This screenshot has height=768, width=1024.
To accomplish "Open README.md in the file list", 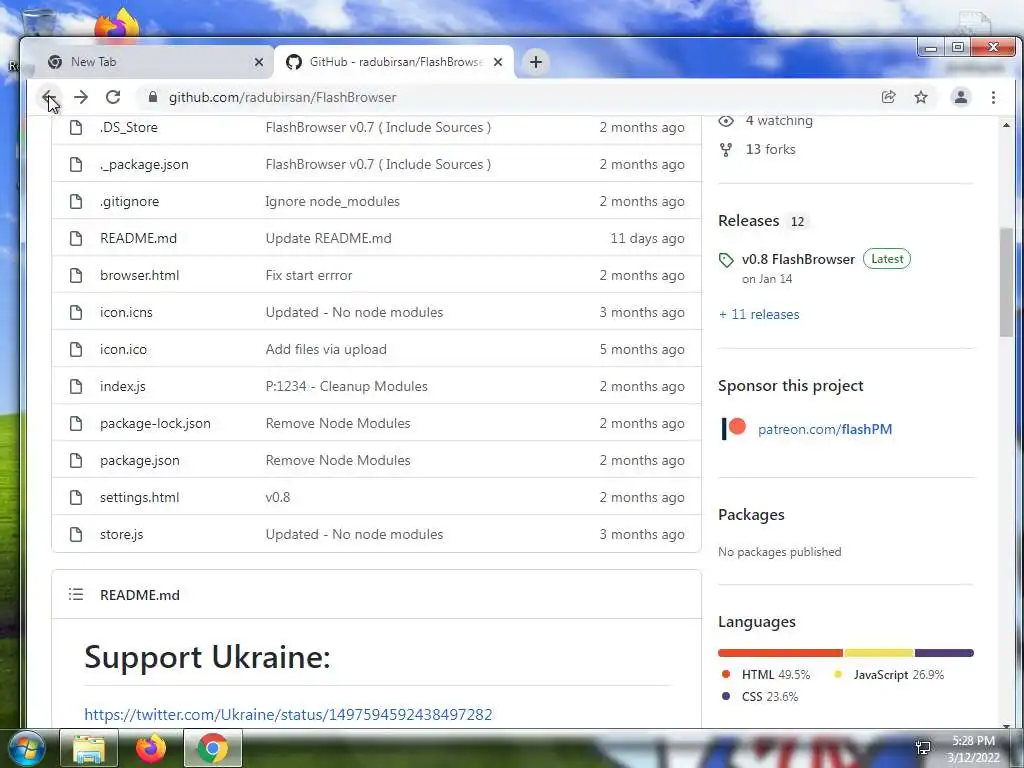I will [x=138, y=238].
